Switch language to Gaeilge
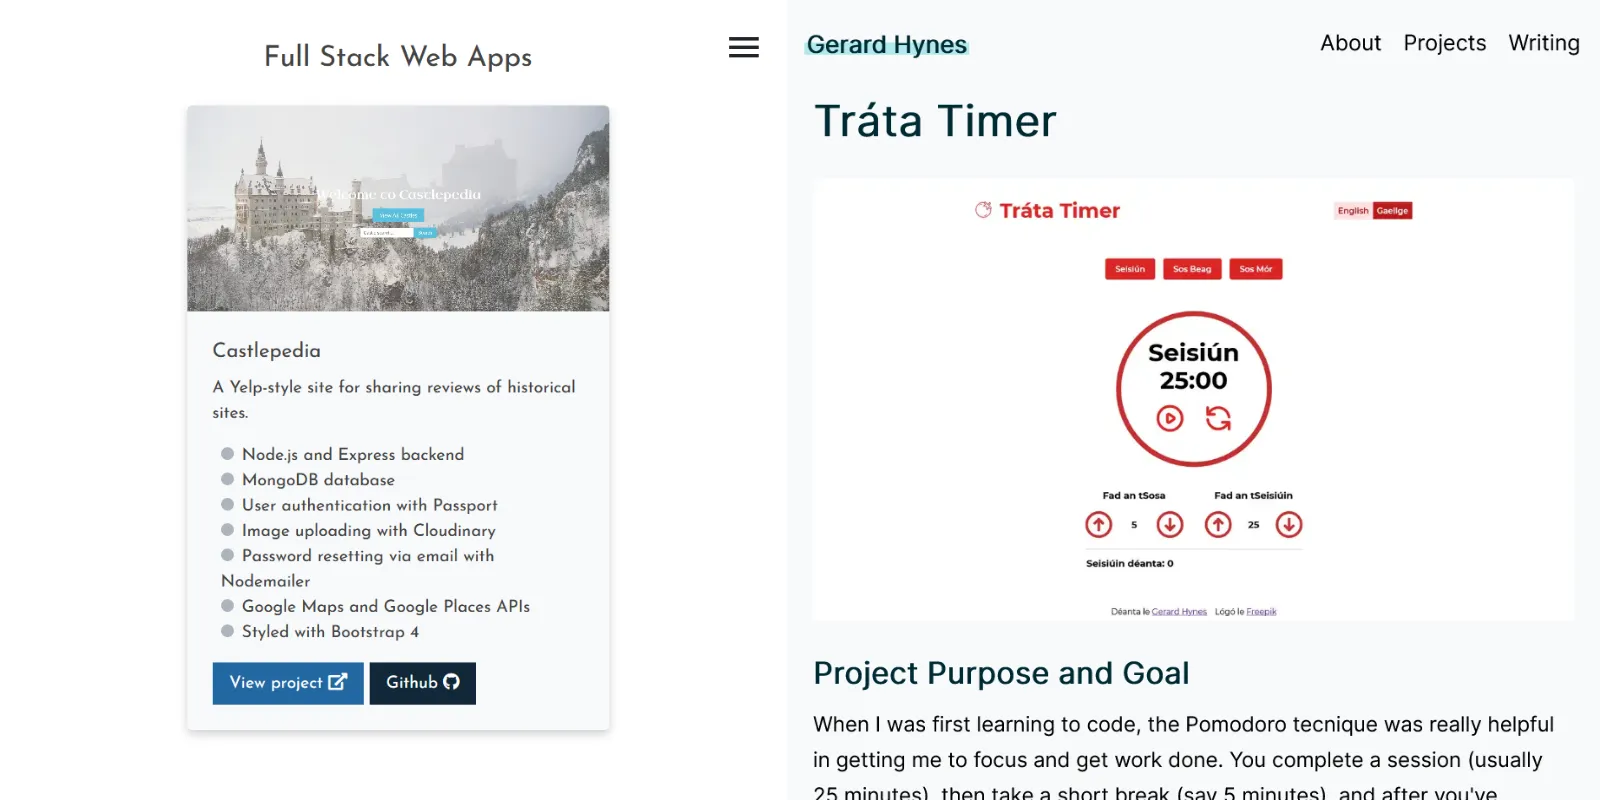This screenshot has height=800, width=1600. click(1392, 211)
